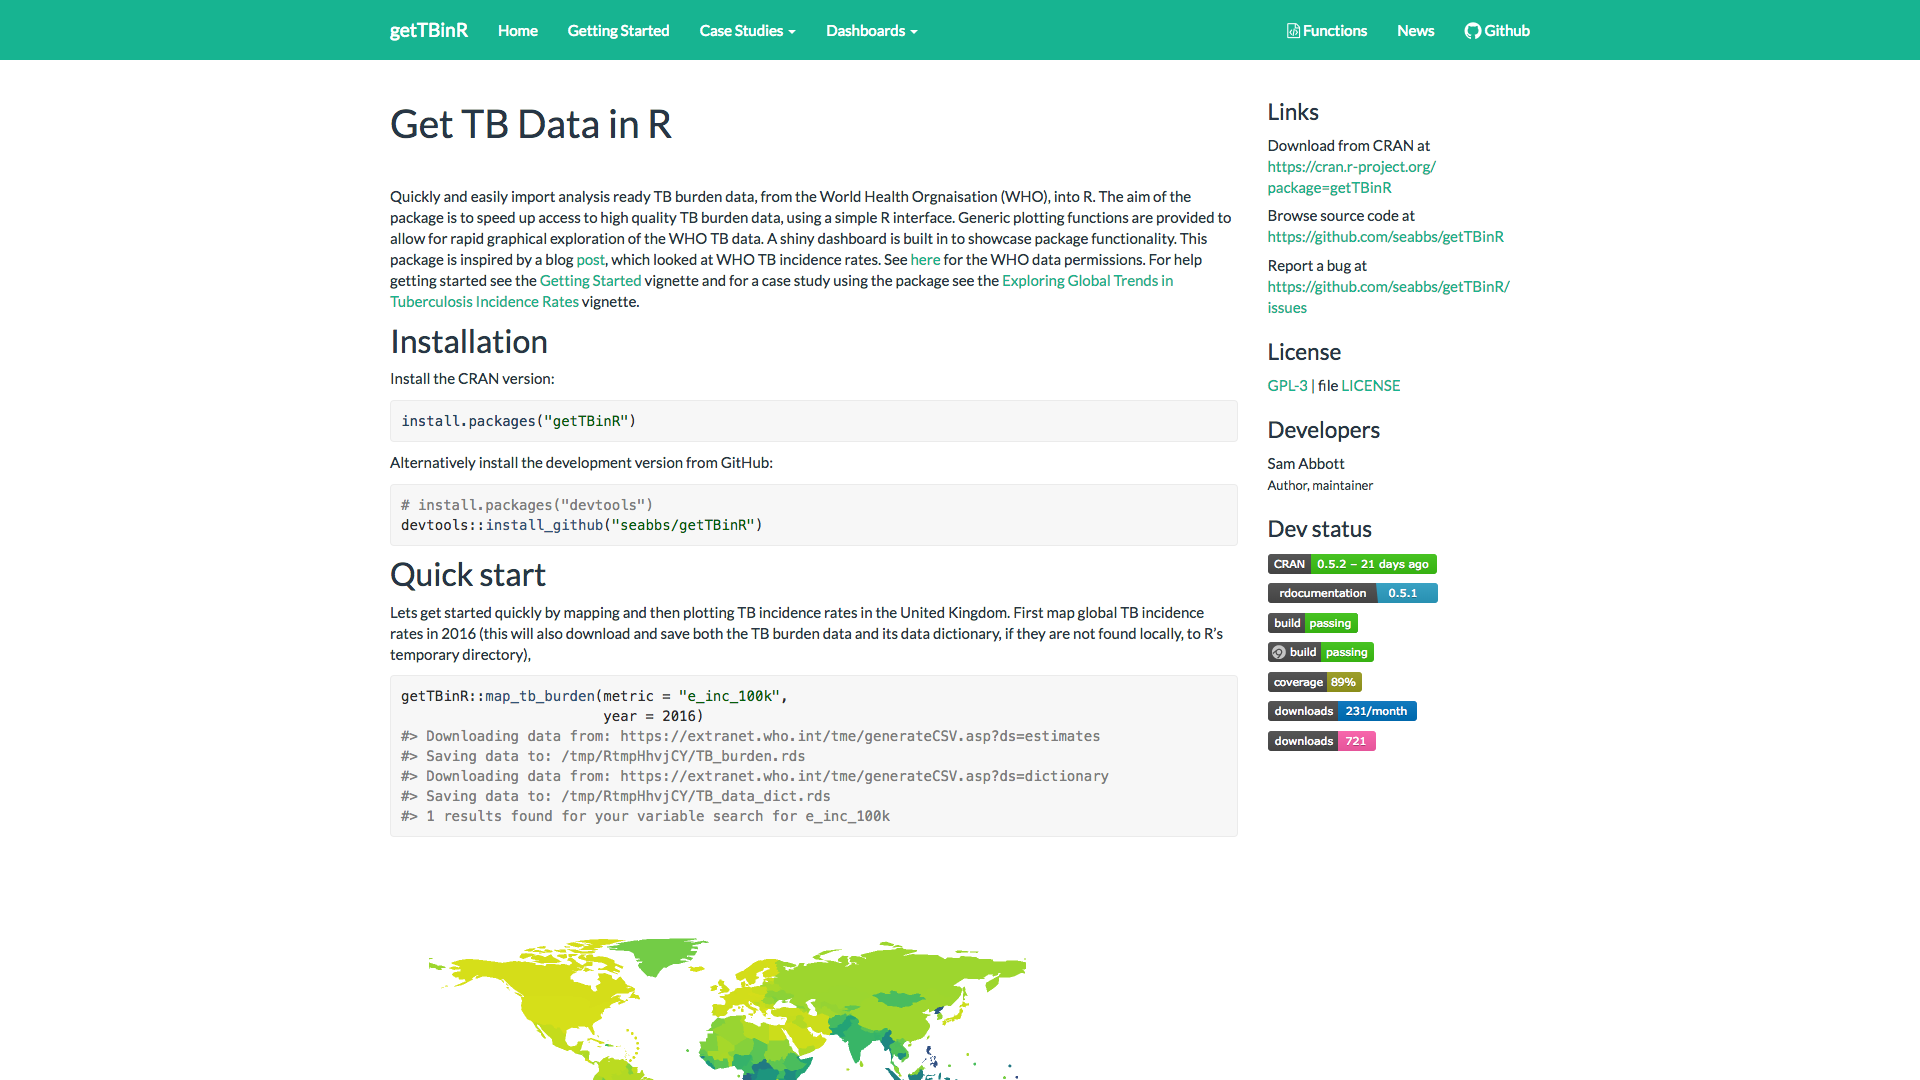Image resolution: width=1920 pixels, height=1080 pixels.
Task: Click 'Saving data to: /tmp/RtmpHhvjCY/TB_burden.rds' output line
Action: (x=603, y=756)
